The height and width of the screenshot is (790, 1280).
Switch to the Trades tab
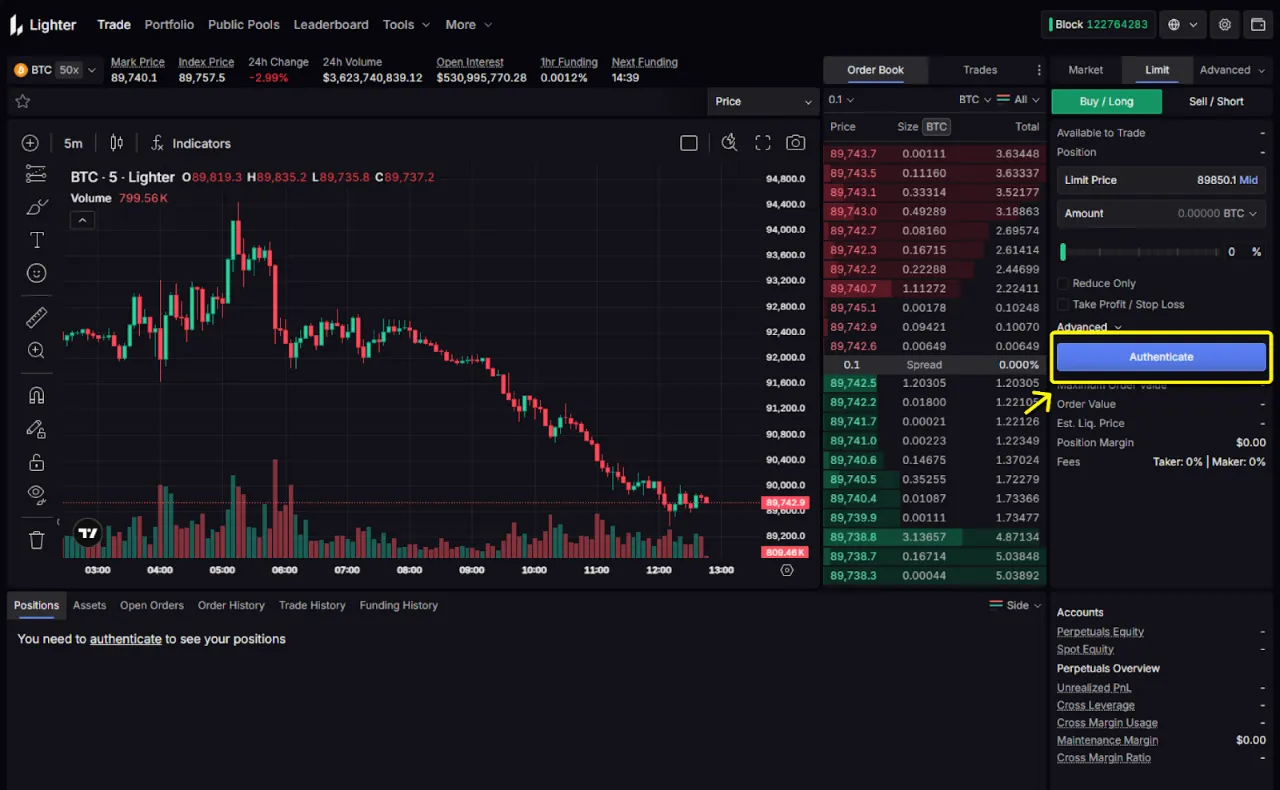[x=980, y=70]
